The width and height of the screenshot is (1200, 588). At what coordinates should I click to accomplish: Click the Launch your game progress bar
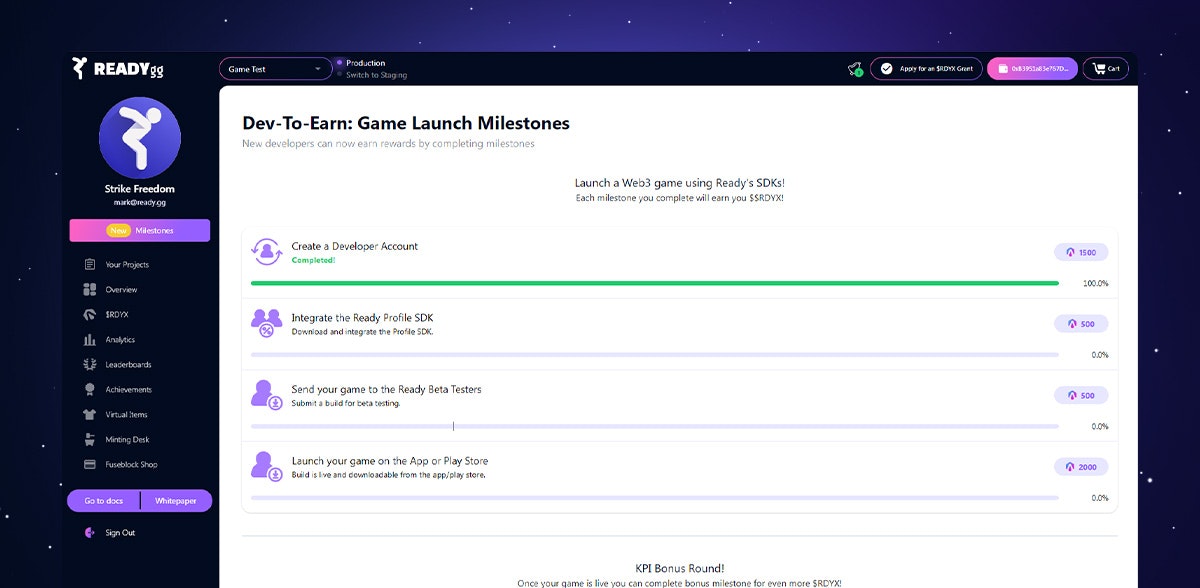pos(655,498)
